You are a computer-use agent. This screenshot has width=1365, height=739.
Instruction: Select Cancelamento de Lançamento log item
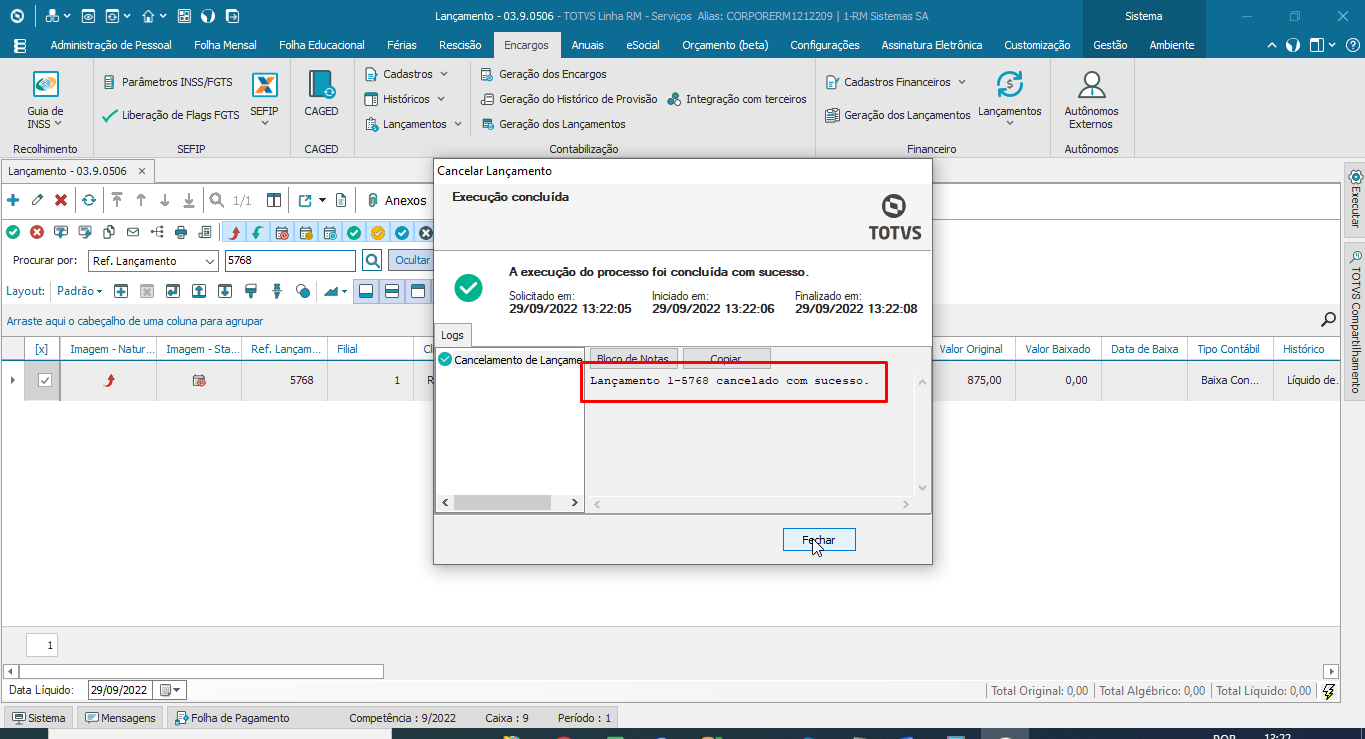click(x=510, y=360)
